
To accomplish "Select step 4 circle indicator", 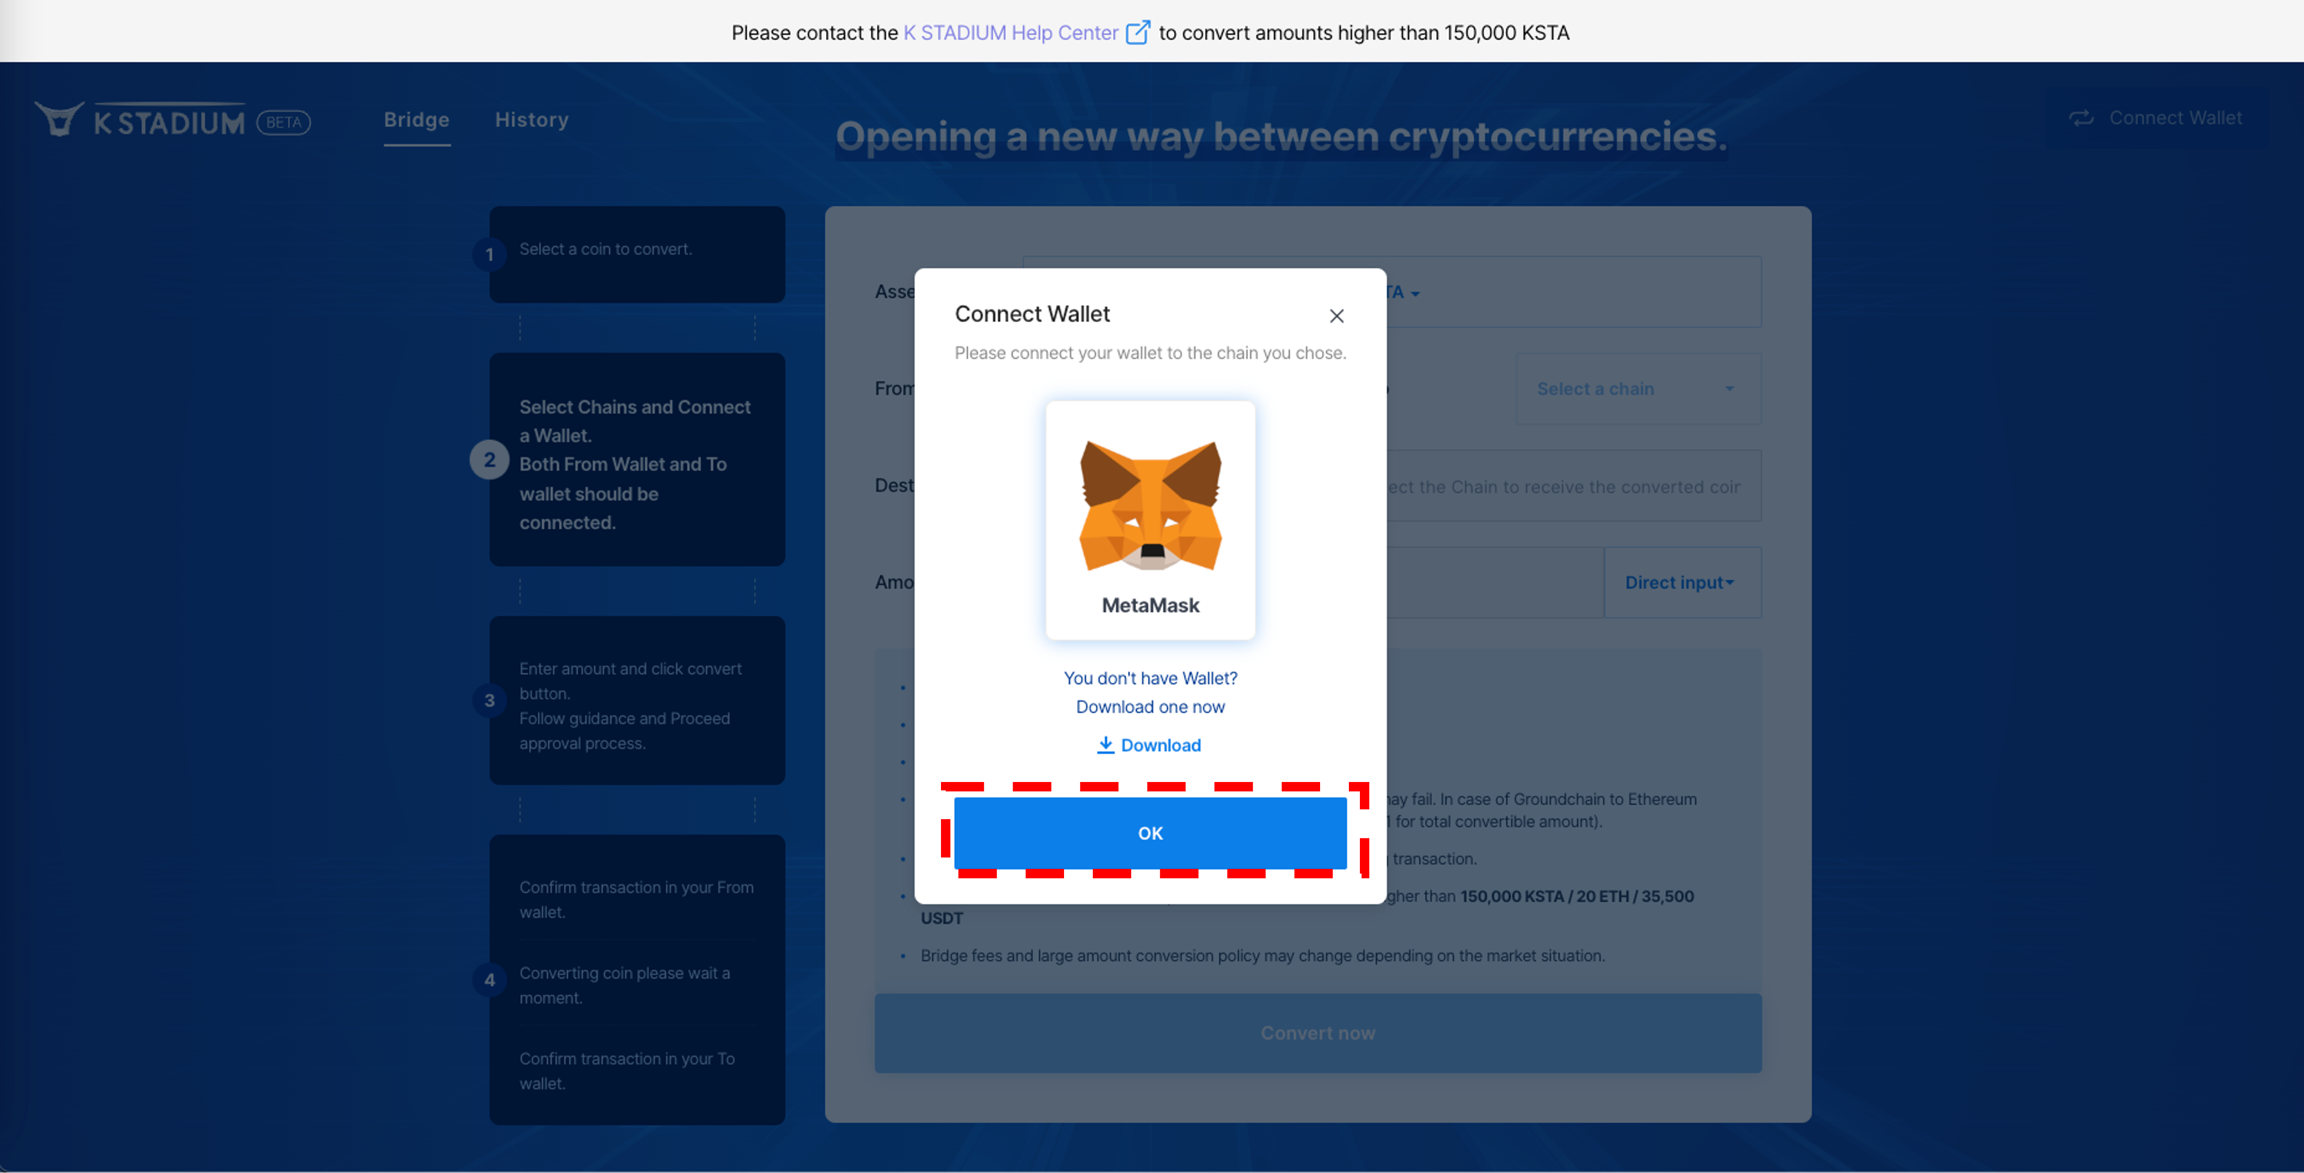I will pos(489,980).
